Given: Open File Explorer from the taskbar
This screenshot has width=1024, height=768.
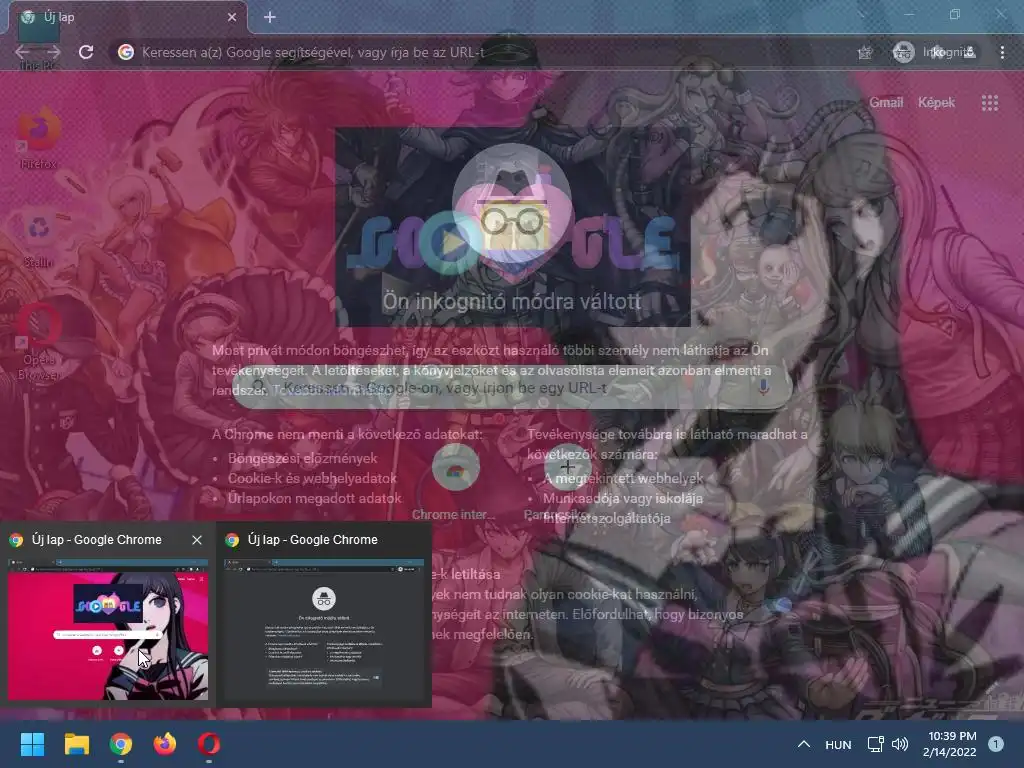Looking at the screenshot, I should 76,744.
